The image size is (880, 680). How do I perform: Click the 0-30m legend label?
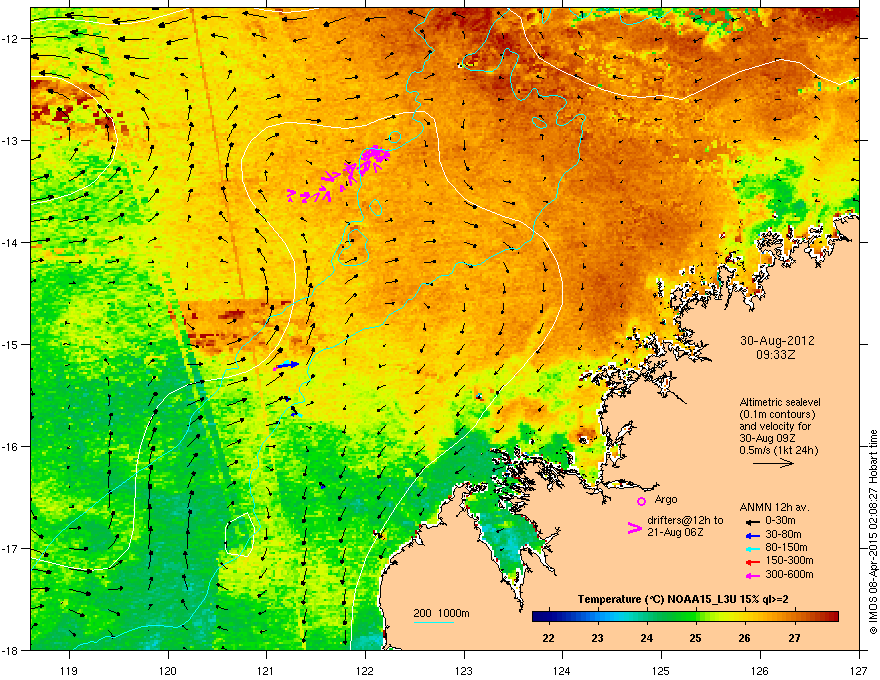pos(780,521)
